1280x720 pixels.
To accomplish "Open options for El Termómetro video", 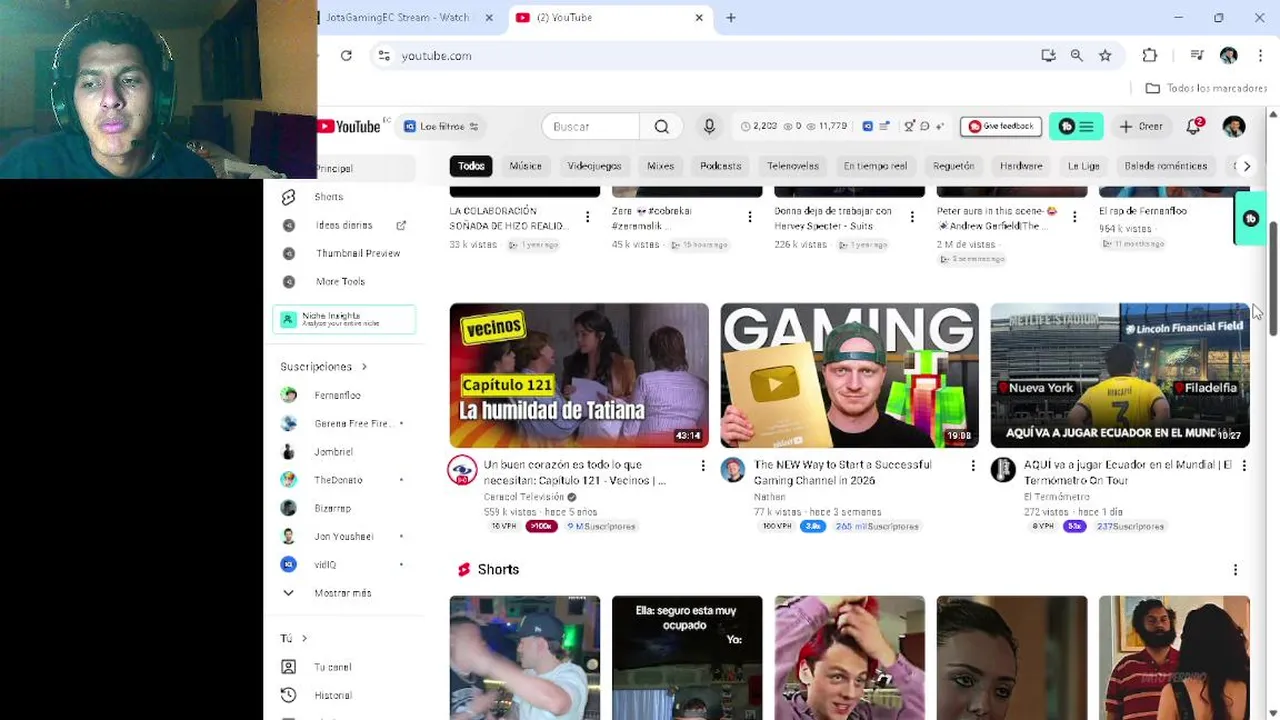I will (x=1244, y=466).
